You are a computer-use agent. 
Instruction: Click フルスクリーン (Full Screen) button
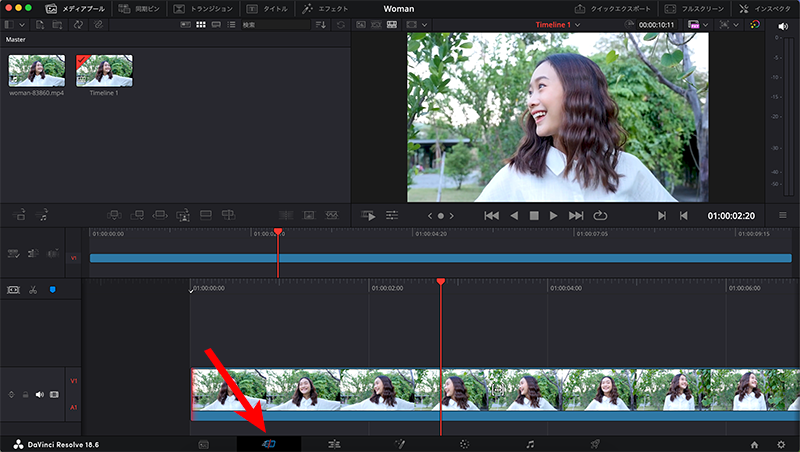[x=694, y=9]
